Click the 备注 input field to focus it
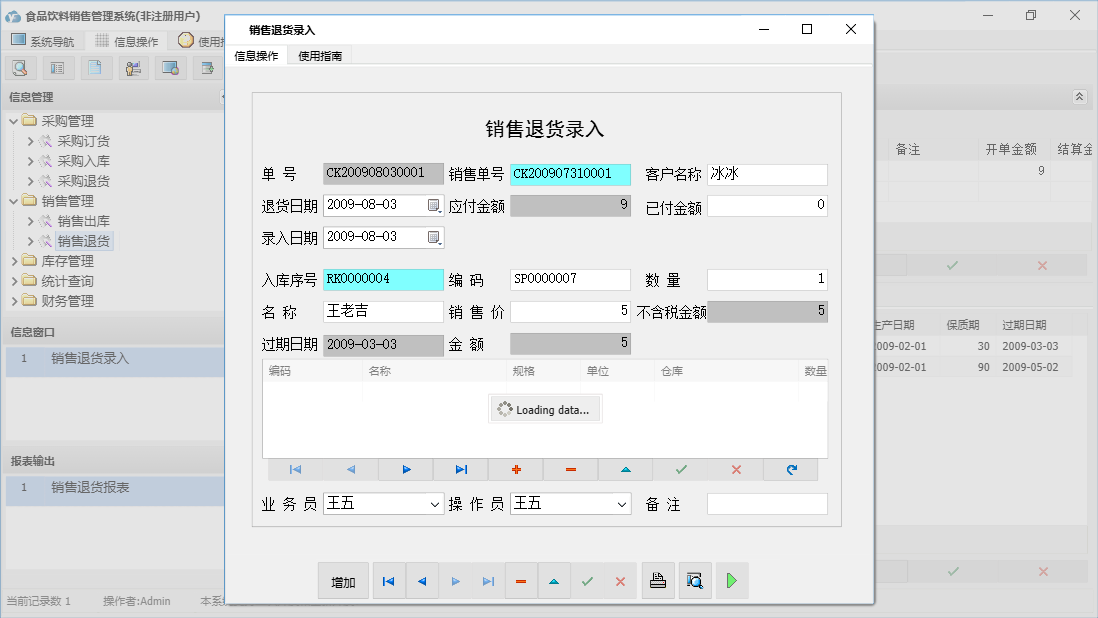This screenshot has width=1098, height=618. (767, 503)
